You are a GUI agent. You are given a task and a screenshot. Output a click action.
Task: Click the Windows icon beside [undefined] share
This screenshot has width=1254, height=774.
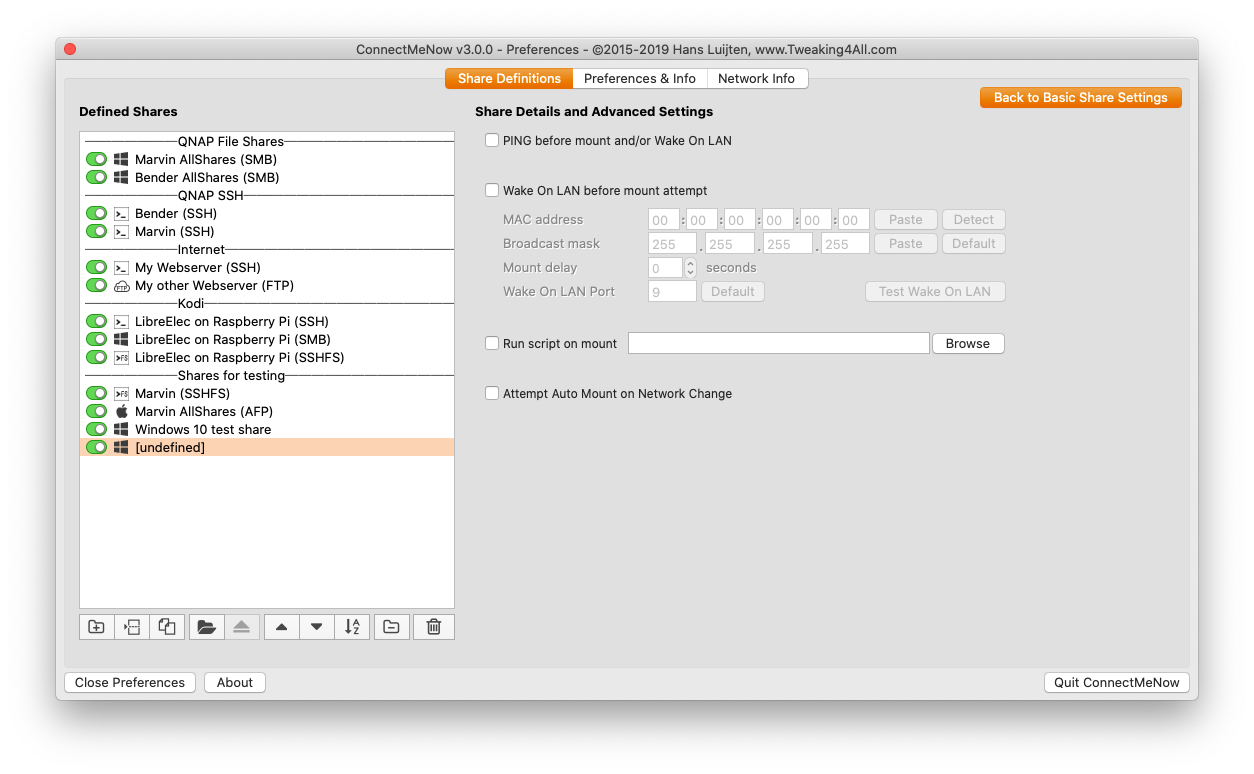(x=121, y=447)
